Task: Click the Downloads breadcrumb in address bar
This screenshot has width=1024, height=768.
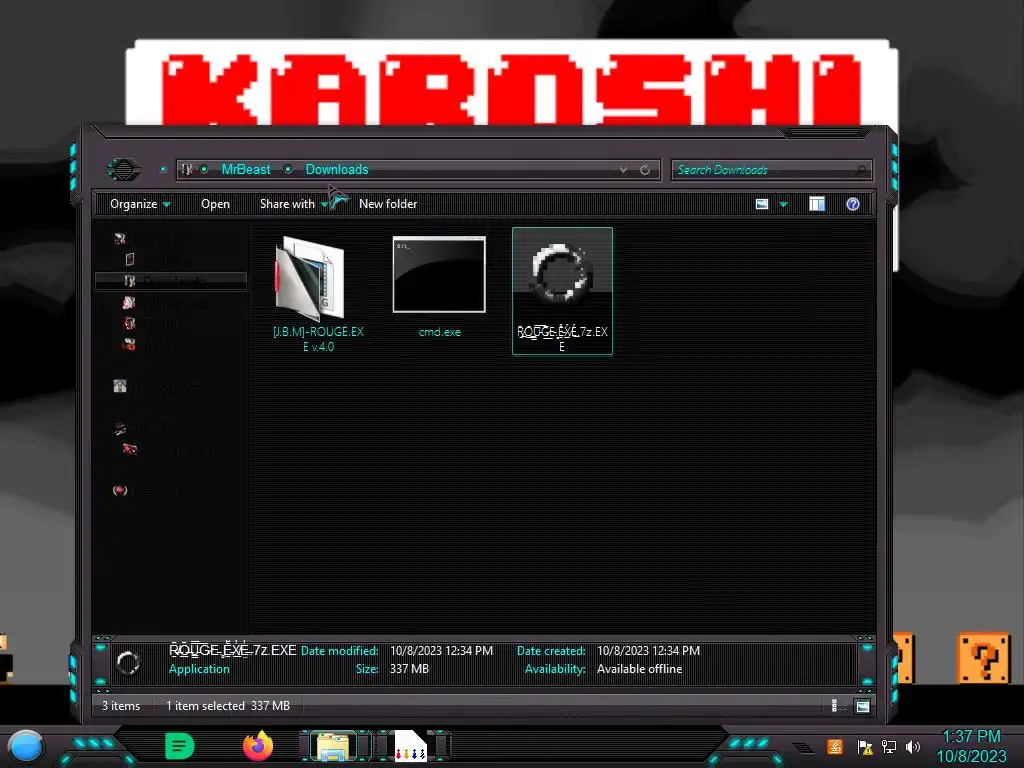Action: click(x=337, y=170)
